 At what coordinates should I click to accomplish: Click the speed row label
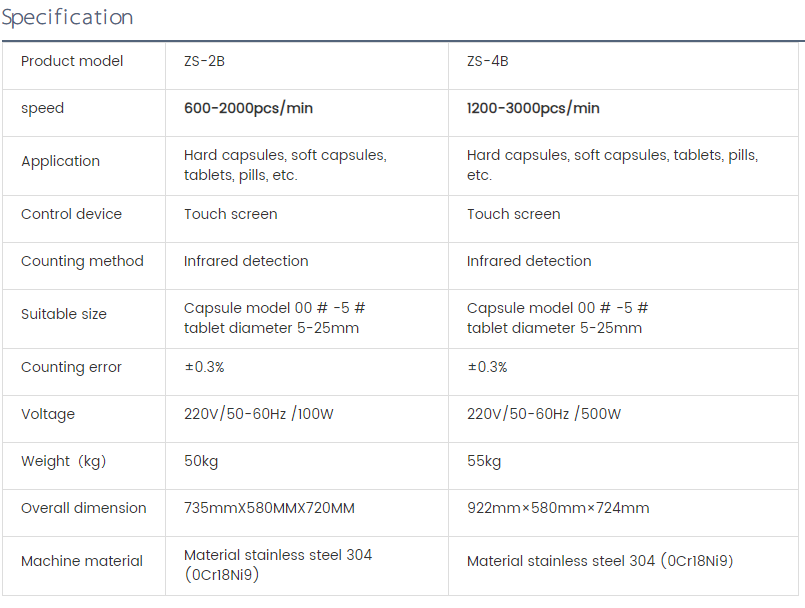(x=42, y=108)
